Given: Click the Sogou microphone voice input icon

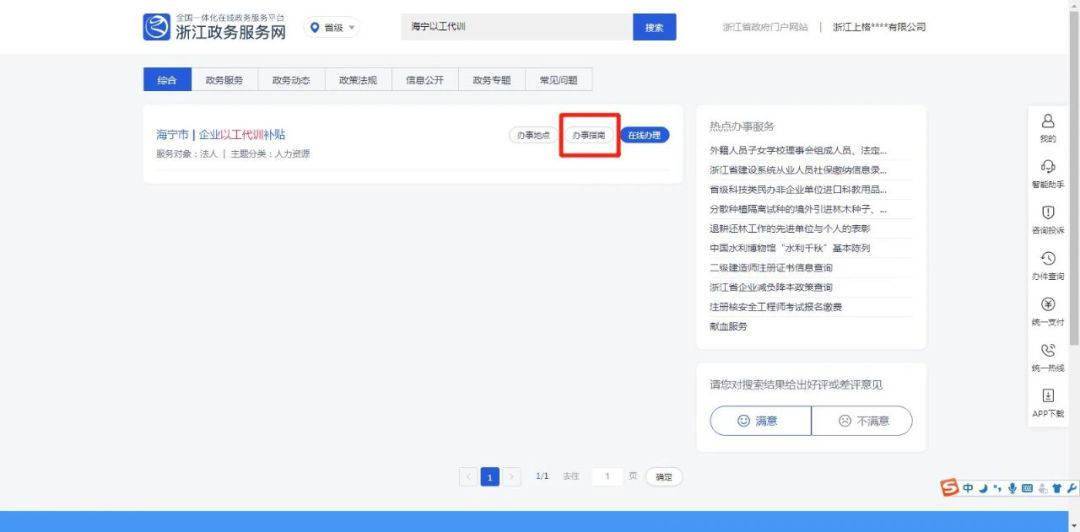Looking at the screenshot, I should coord(1012,488).
